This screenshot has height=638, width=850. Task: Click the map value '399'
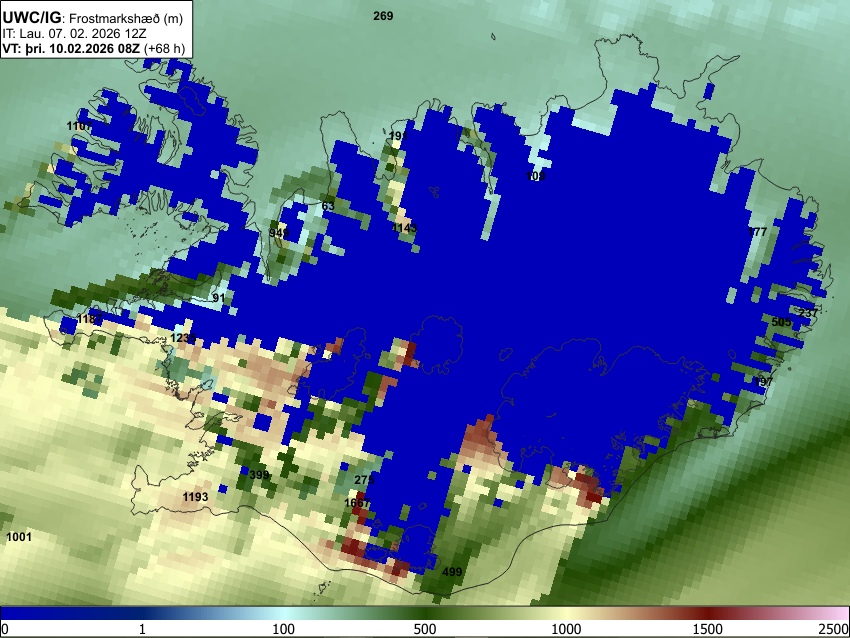coord(259,475)
